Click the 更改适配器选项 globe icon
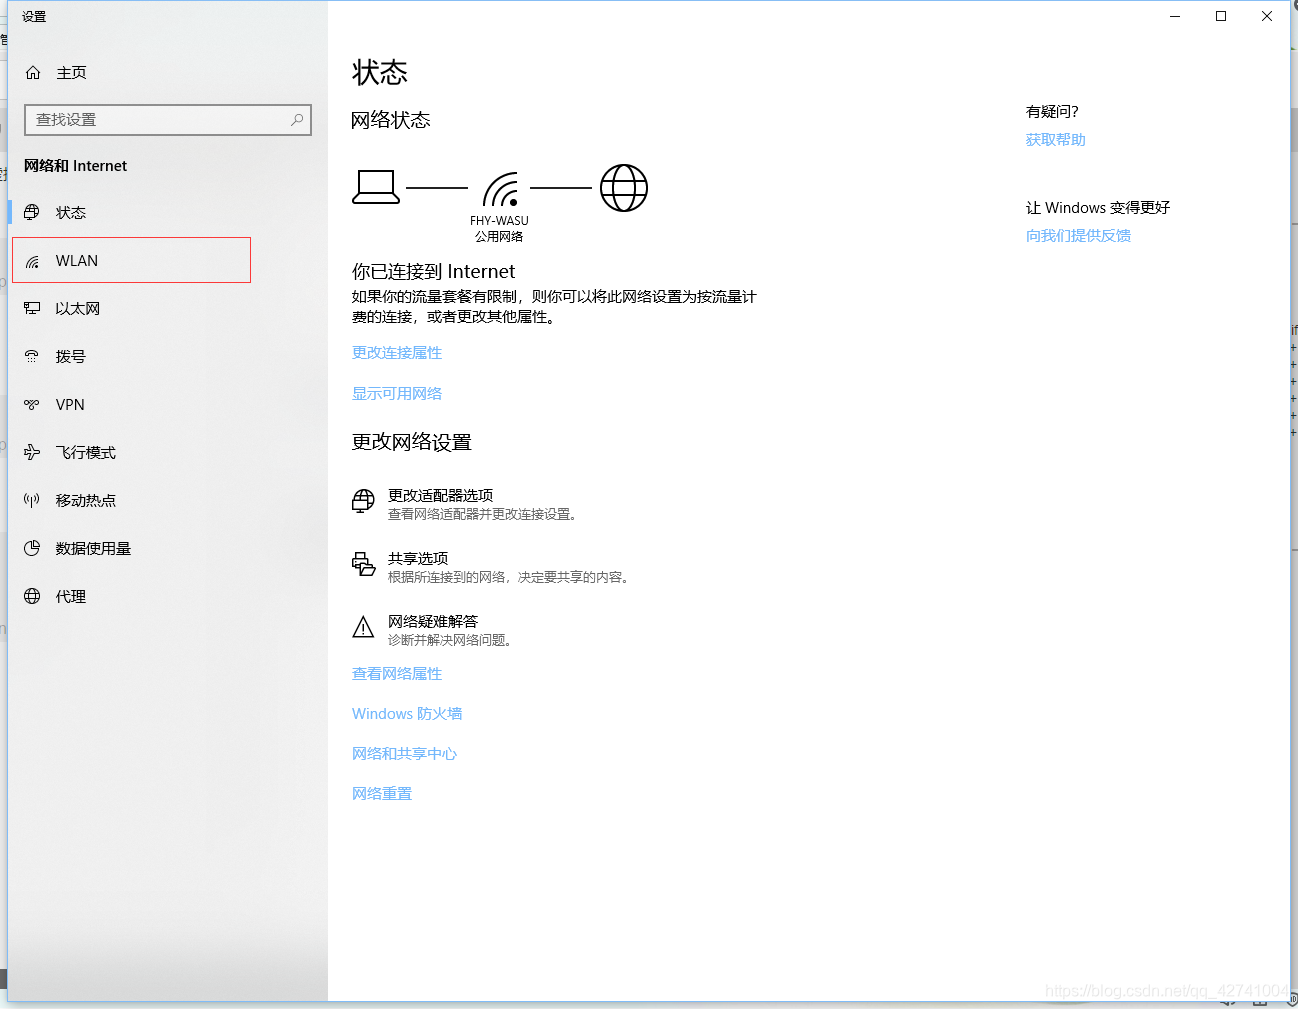The image size is (1298, 1009). pyautogui.click(x=363, y=502)
